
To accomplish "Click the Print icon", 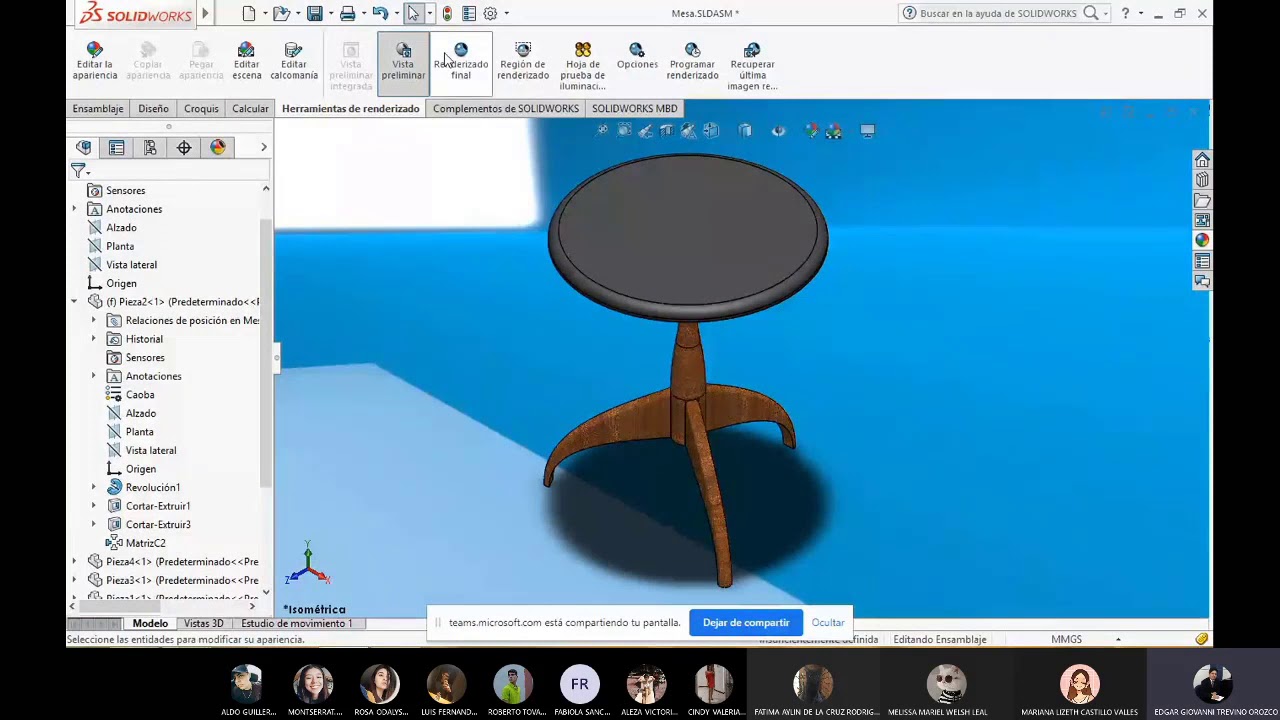I will (347, 14).
